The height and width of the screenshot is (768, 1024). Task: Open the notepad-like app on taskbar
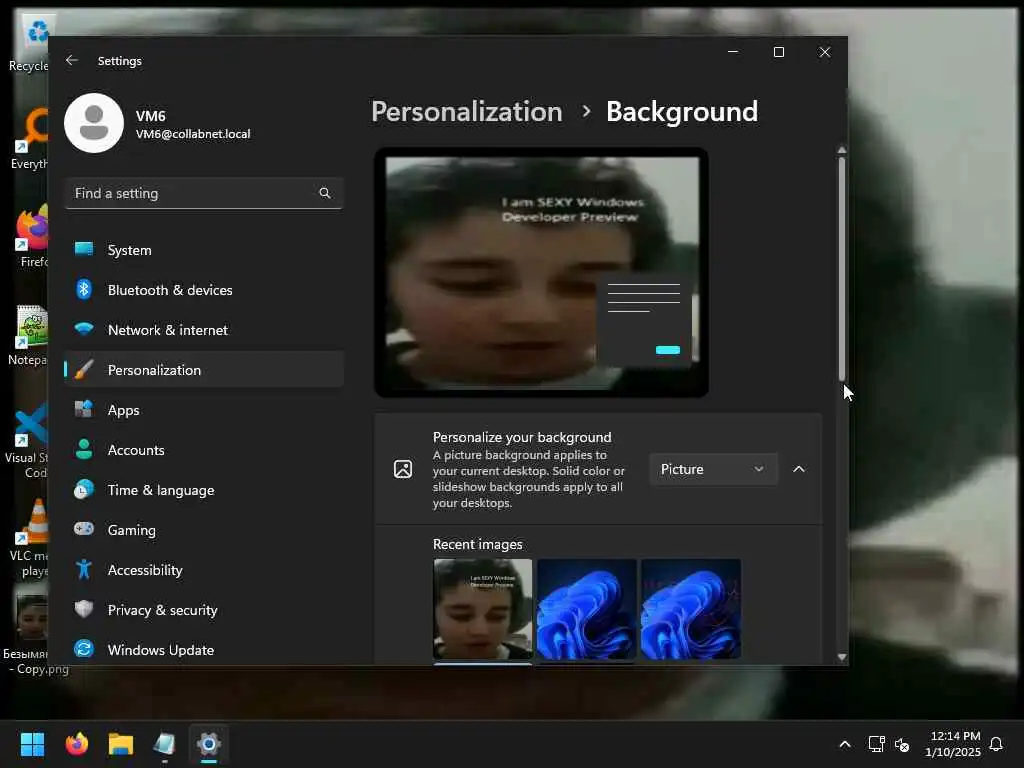165,744
